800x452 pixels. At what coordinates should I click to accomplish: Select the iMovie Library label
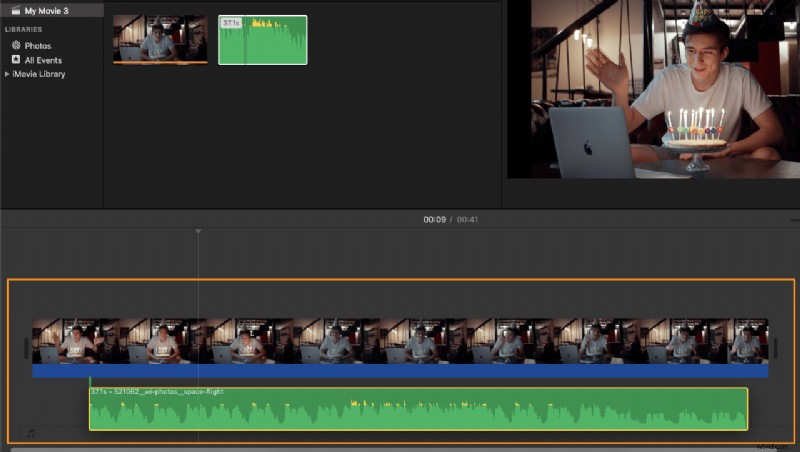click(39, 74)
